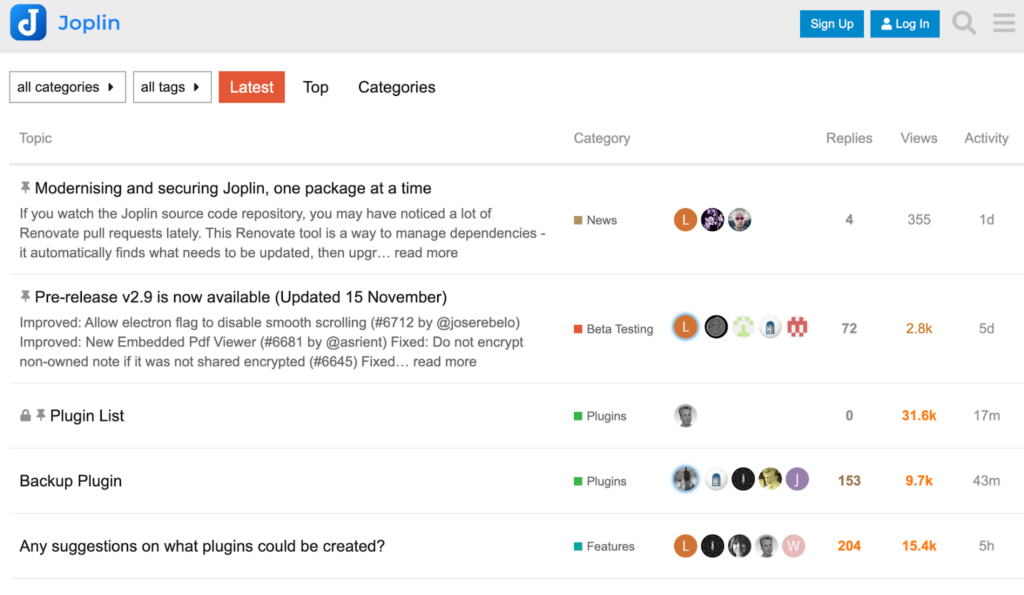The width and height of the screenshot is (1024, 595).
Task: Click the Sign Up button
Action: [x=831, y=24]
